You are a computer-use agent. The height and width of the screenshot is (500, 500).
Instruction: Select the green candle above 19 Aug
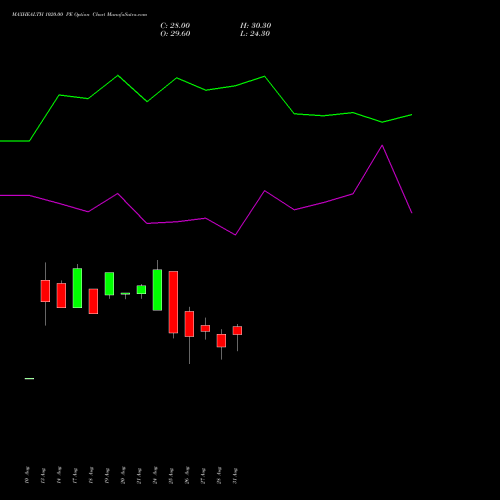click(x=109, y=284)
